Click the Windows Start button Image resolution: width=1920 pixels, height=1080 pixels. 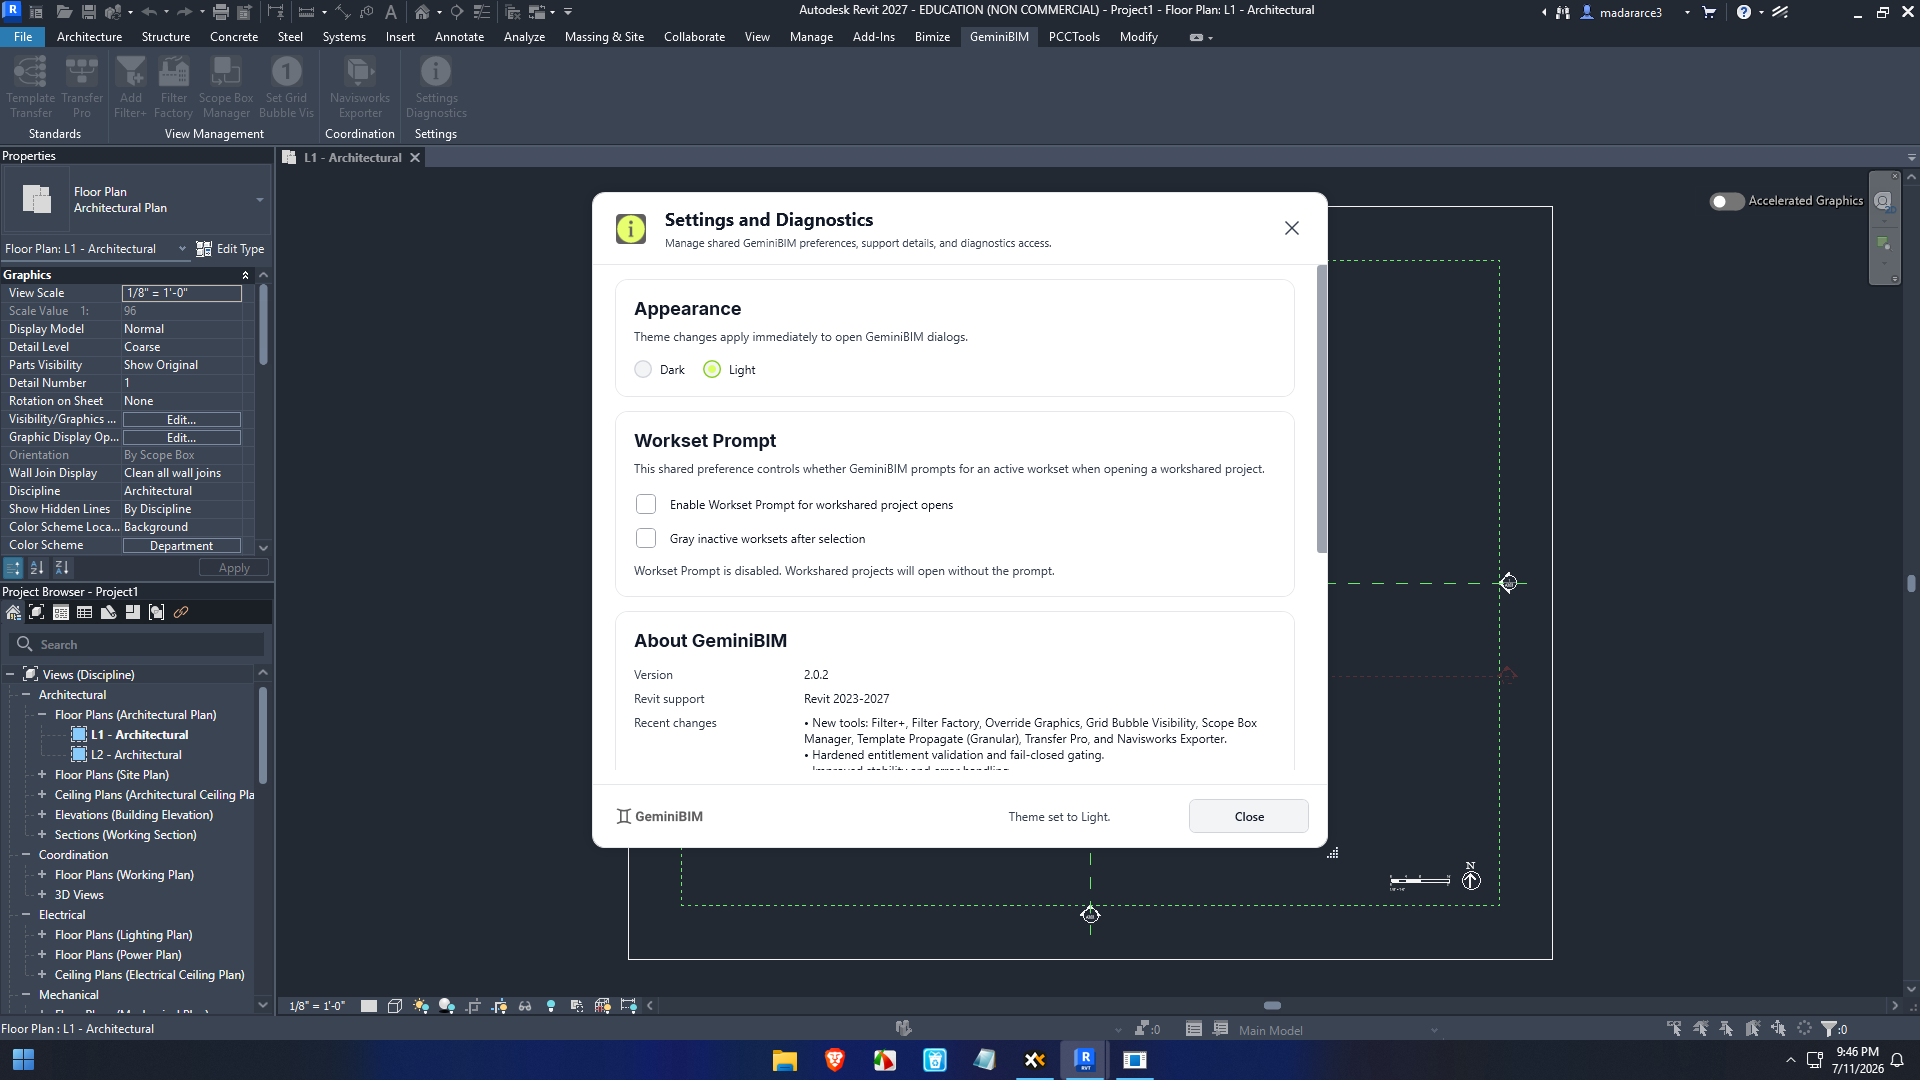click(x=23, y=1060)
